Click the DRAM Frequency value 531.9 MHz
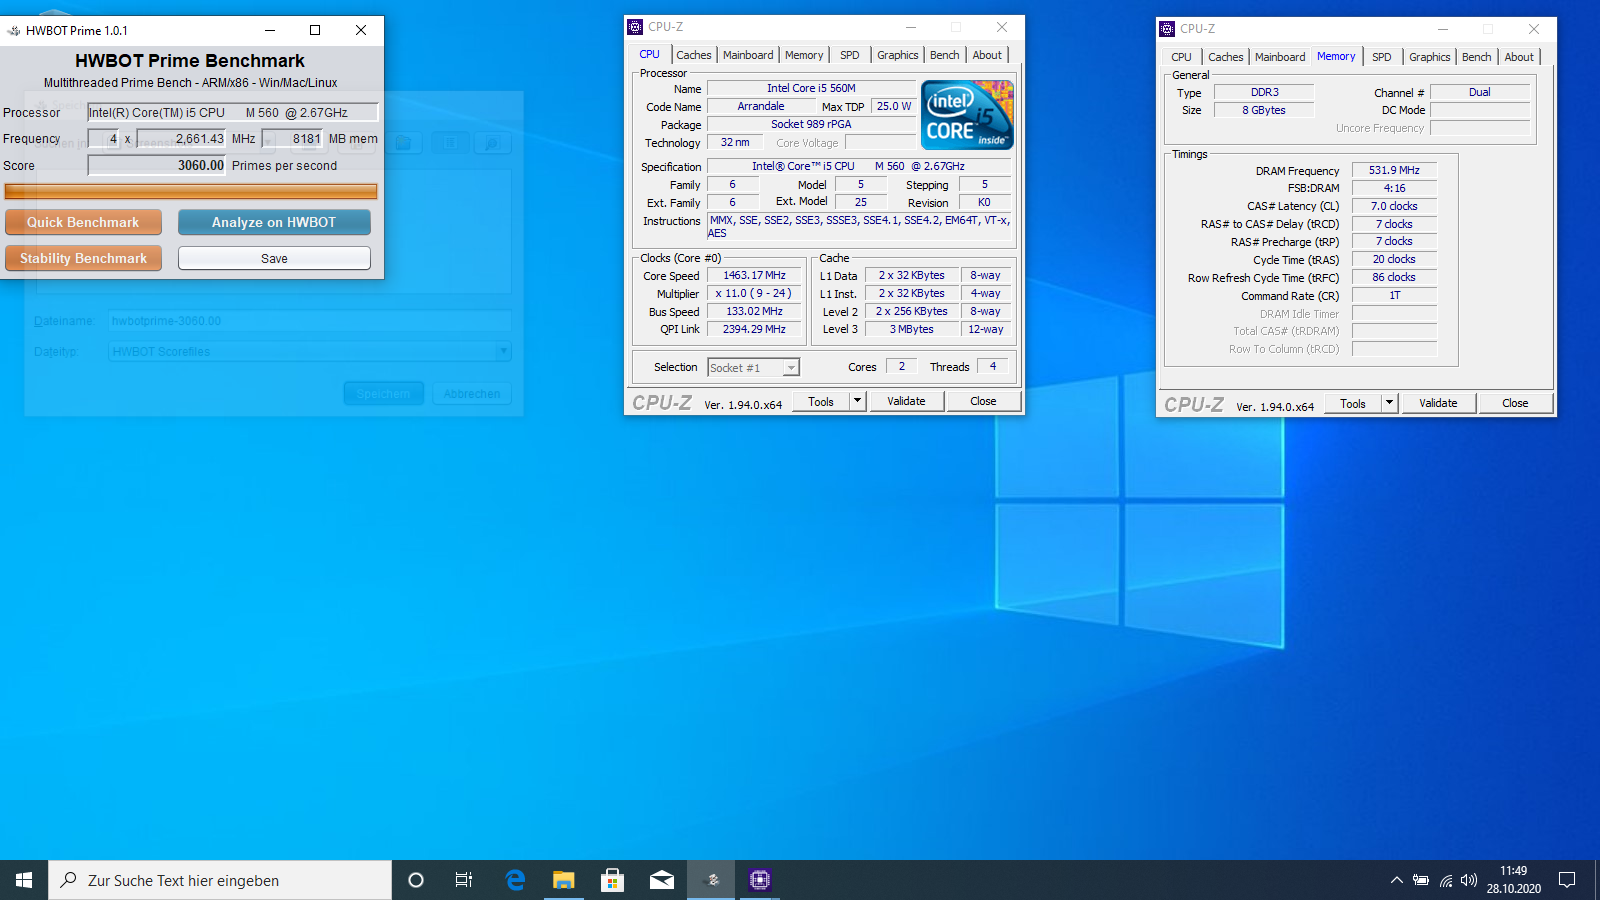 pyautogui.click(x=1394, y=170)
